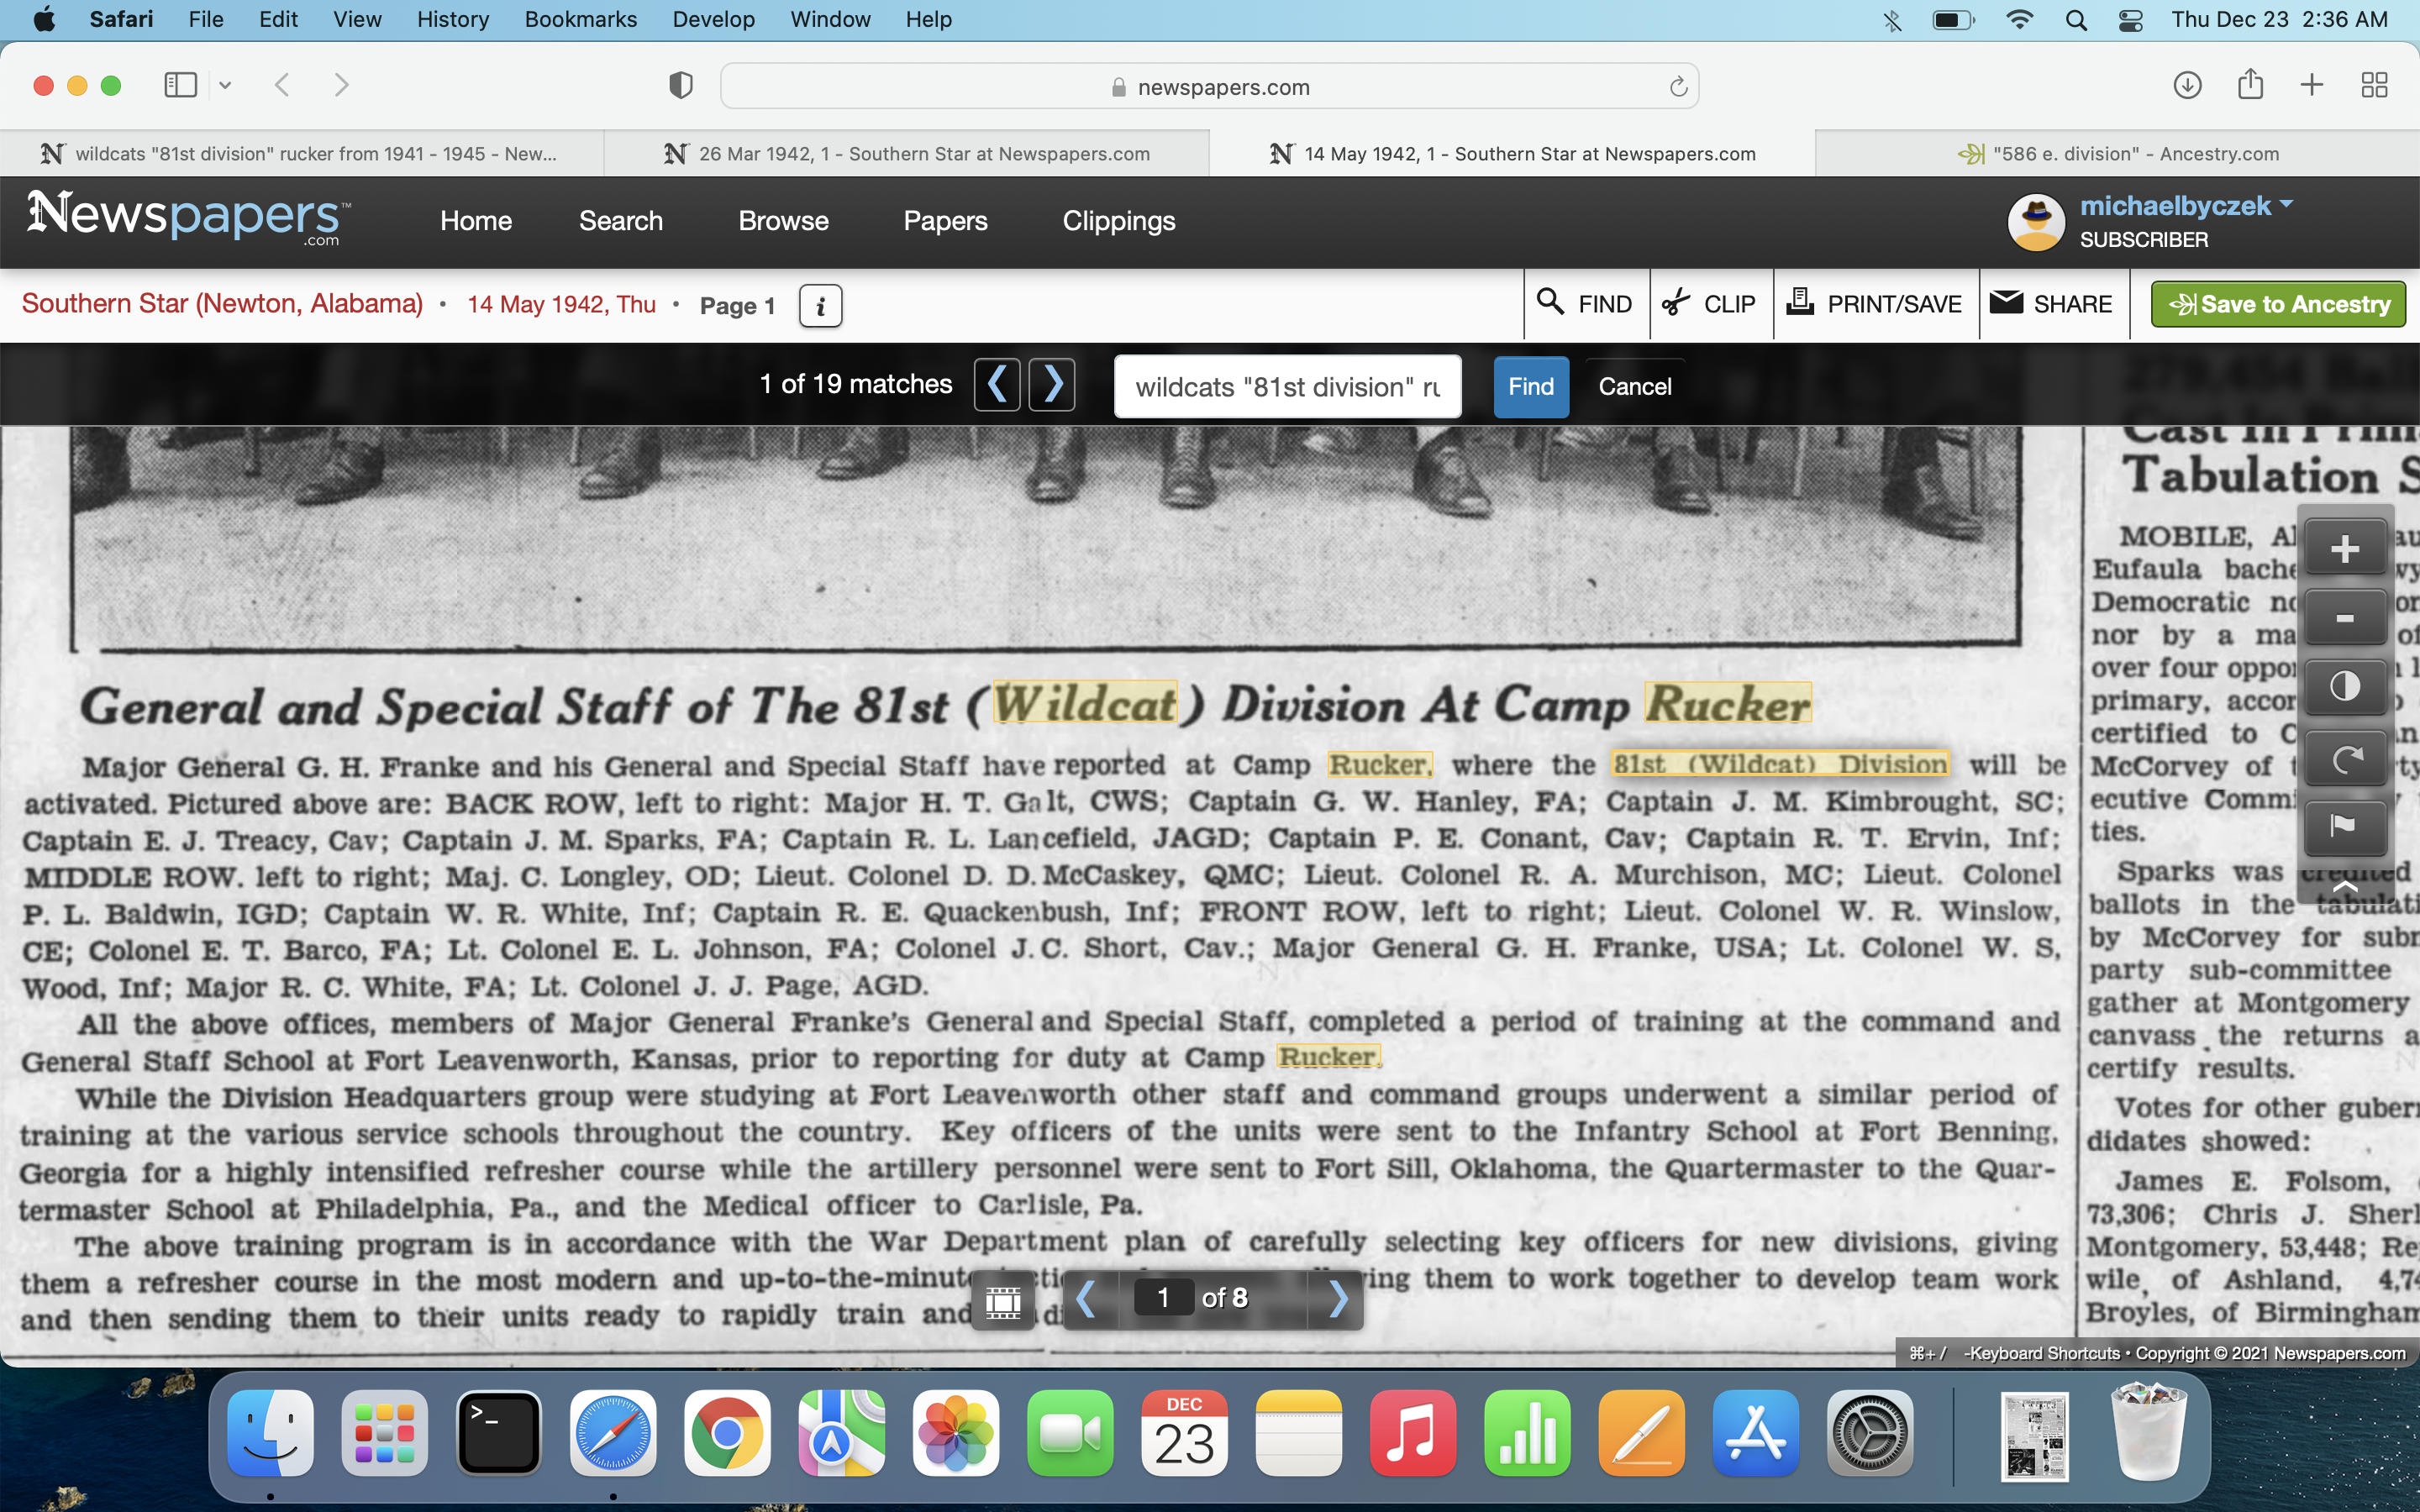Collapse the viewer tools panel chevron
This screenshot has width=2420, height=1512.
[2344, 886]
